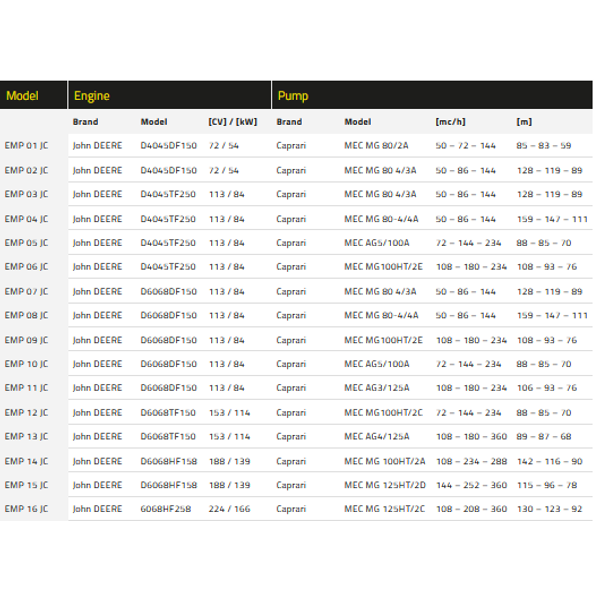Click 108 – 234 – 288 flow value

pos(471,461)
